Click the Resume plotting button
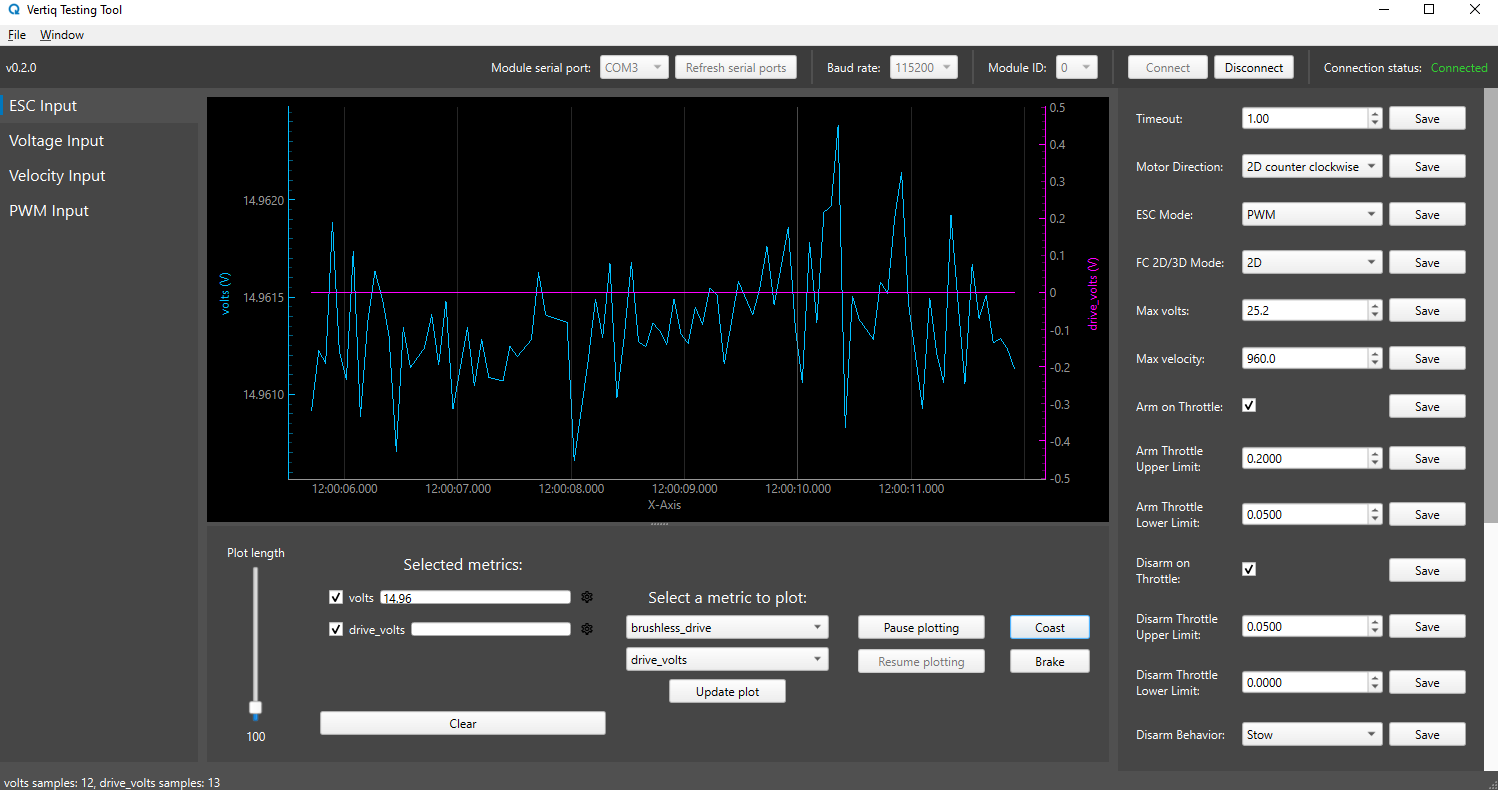Screen dimensions: 1498x790 921,662
